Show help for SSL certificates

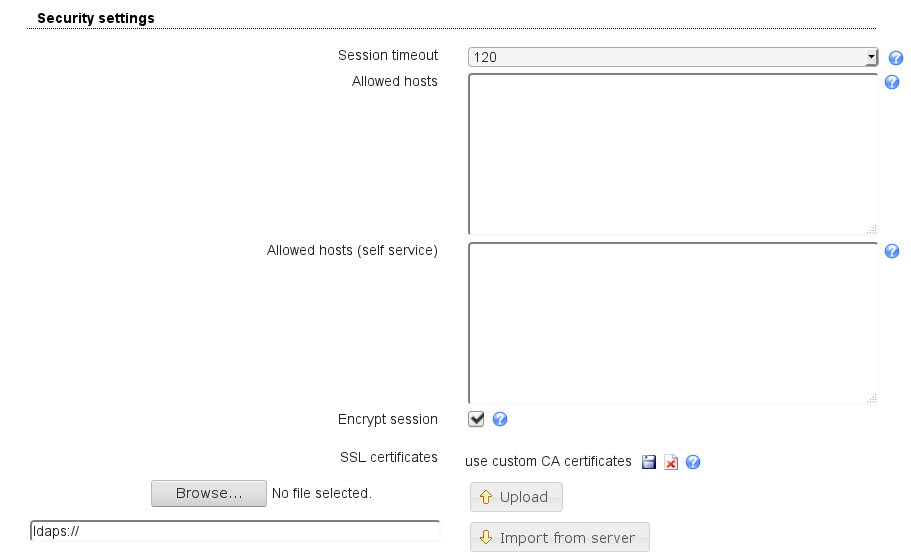click(x=692, y=462)
